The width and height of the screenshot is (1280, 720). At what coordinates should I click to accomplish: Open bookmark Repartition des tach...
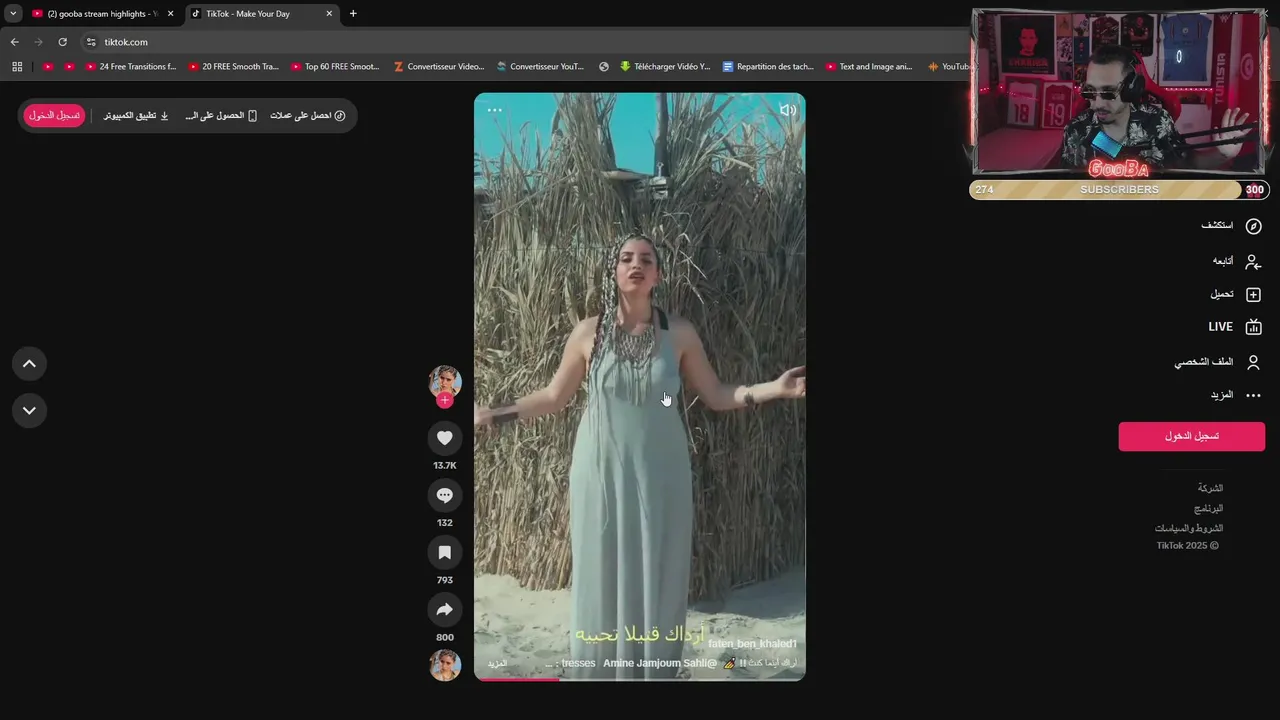pyautogui.click(x=768, y=67)
